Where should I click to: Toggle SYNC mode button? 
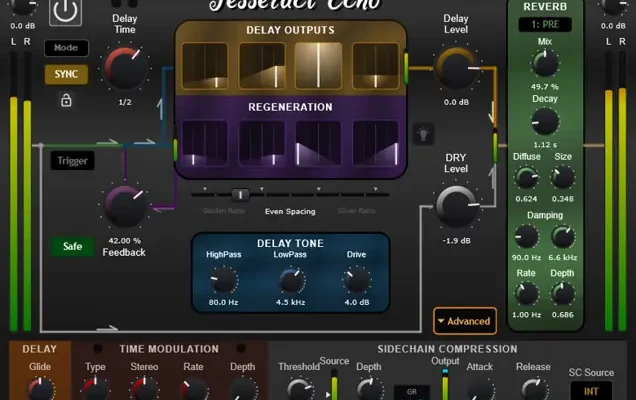pyautogui.click(x=66, y=74)
